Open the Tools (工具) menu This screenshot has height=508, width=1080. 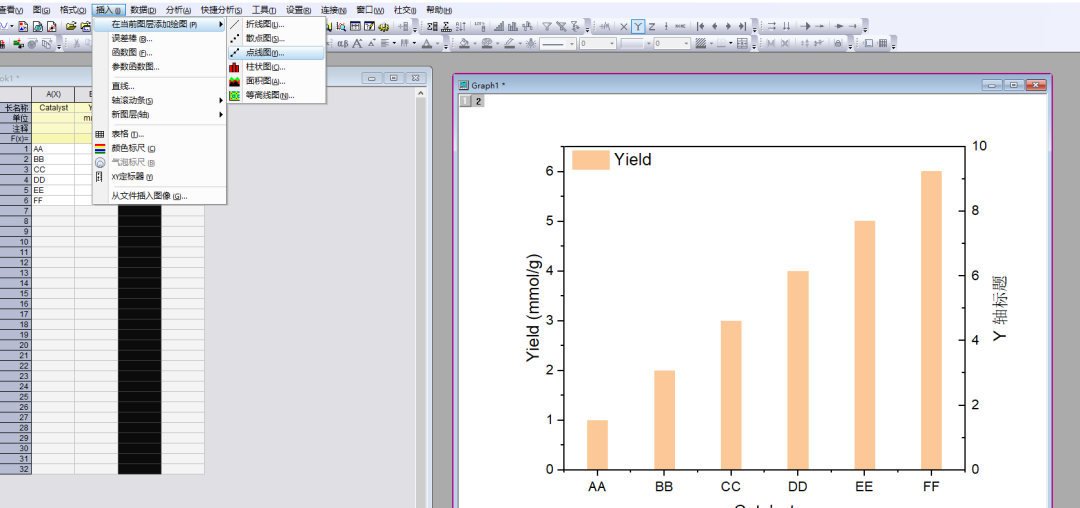pyautogui.click(x=262, y=9)
